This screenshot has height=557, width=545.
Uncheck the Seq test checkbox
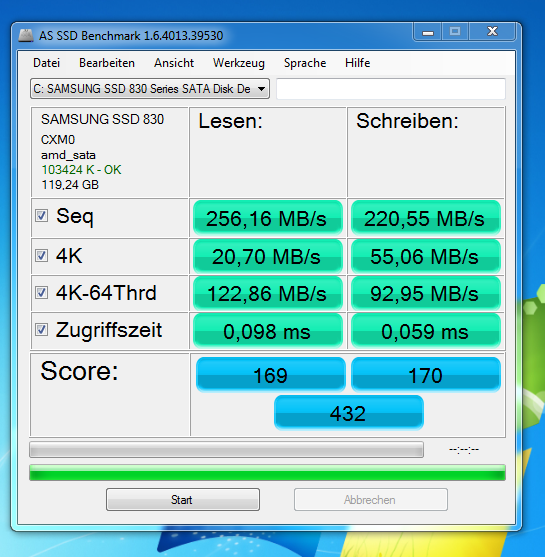click(x=42, y=215)
